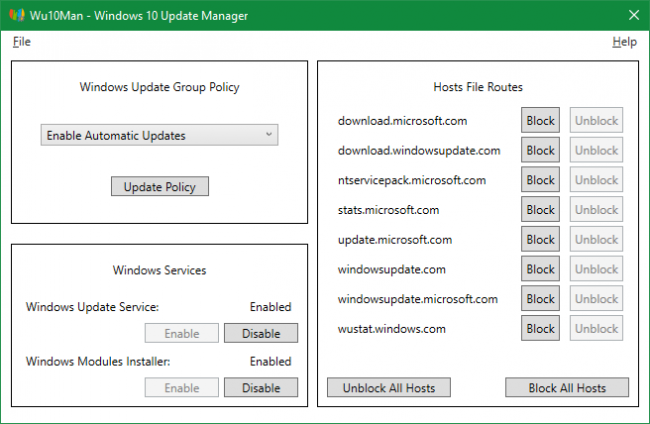This screenshot has width=650, height=424.
Task: Close the Wu10Man window
Action: 634,15
